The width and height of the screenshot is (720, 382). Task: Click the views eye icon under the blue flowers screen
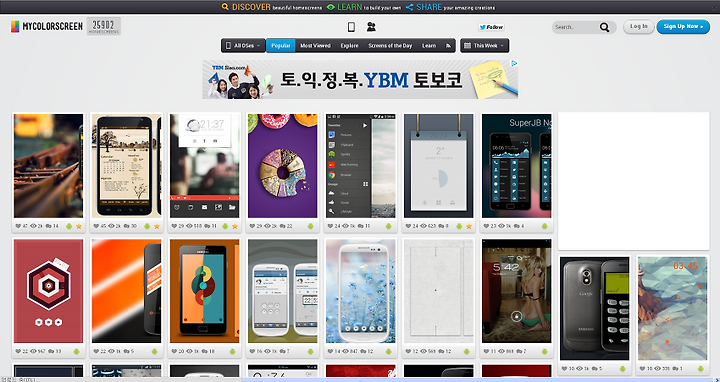(345, 351)
